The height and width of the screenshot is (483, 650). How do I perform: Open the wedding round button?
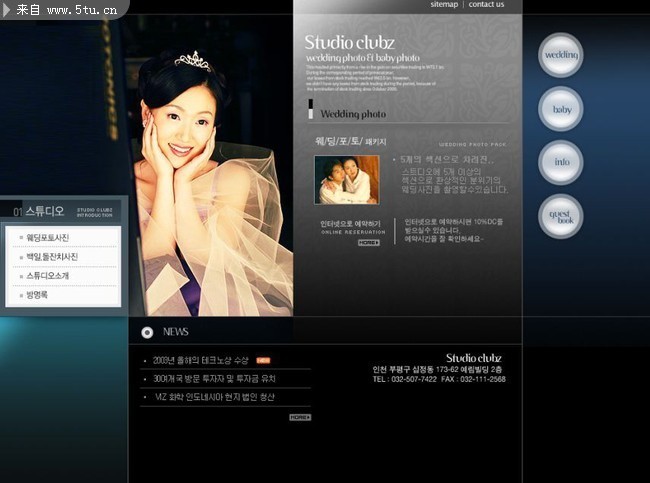(561, 55)
